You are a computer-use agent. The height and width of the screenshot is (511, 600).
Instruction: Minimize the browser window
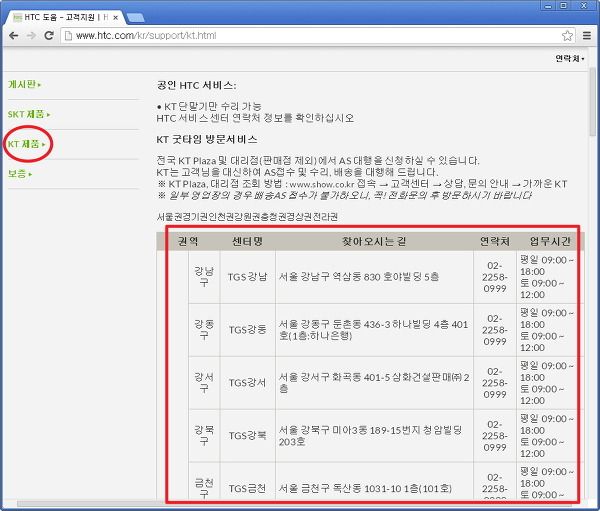[549, 6]
